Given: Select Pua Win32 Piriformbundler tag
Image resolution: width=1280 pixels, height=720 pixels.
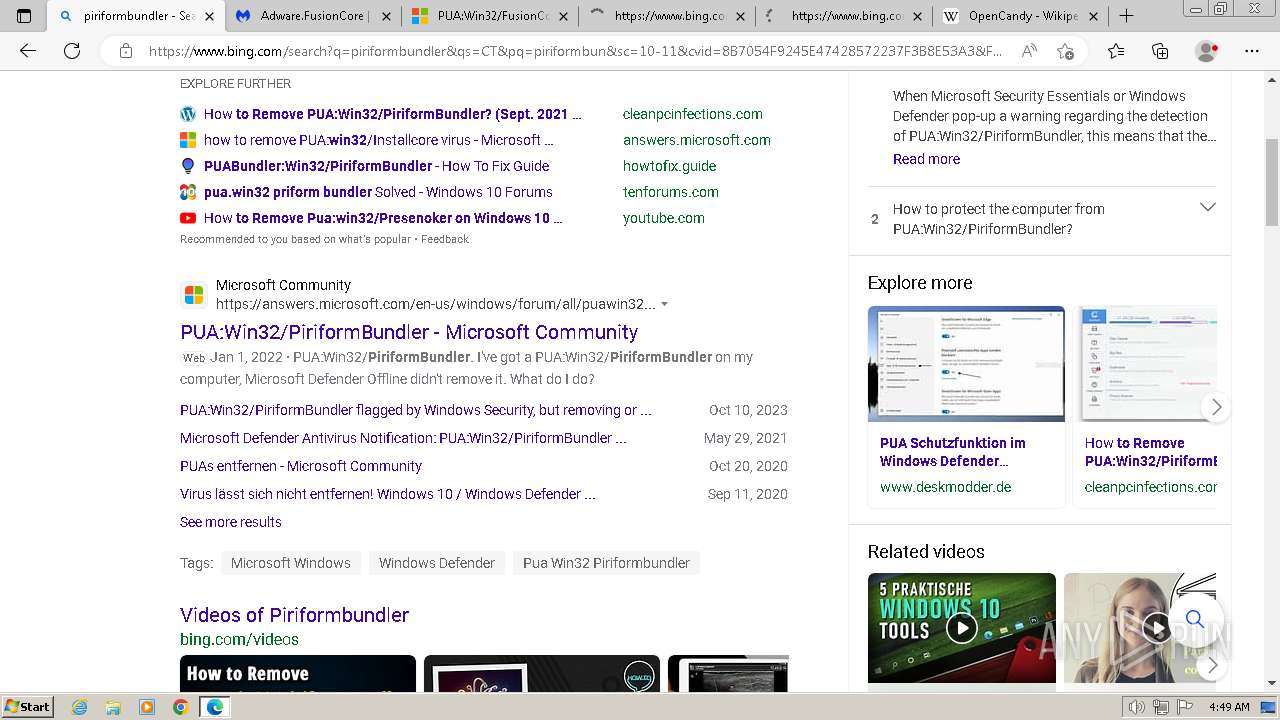Looking at the screenshot, I should (606, 563).
